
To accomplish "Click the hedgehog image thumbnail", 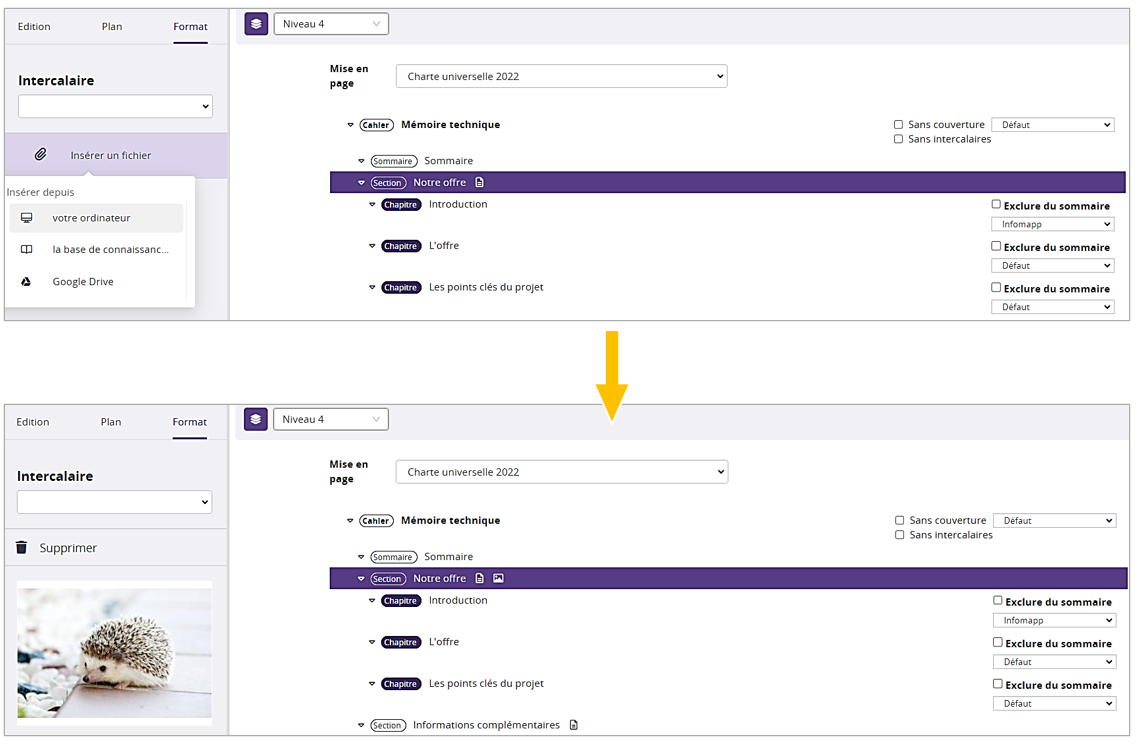I will (115, 652).
